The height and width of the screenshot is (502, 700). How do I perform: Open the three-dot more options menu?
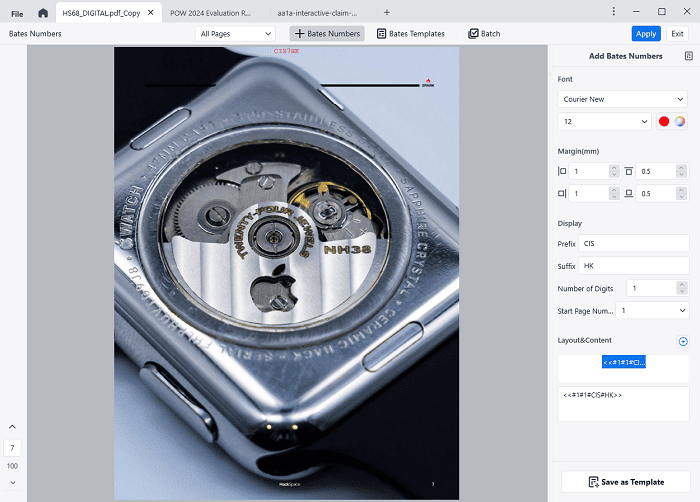[613, 12]
